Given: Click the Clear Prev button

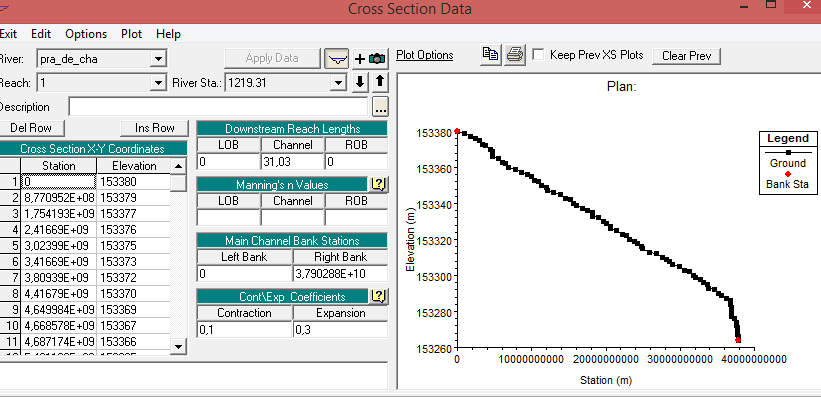Looking at the screenshot, I should [686, 56].
